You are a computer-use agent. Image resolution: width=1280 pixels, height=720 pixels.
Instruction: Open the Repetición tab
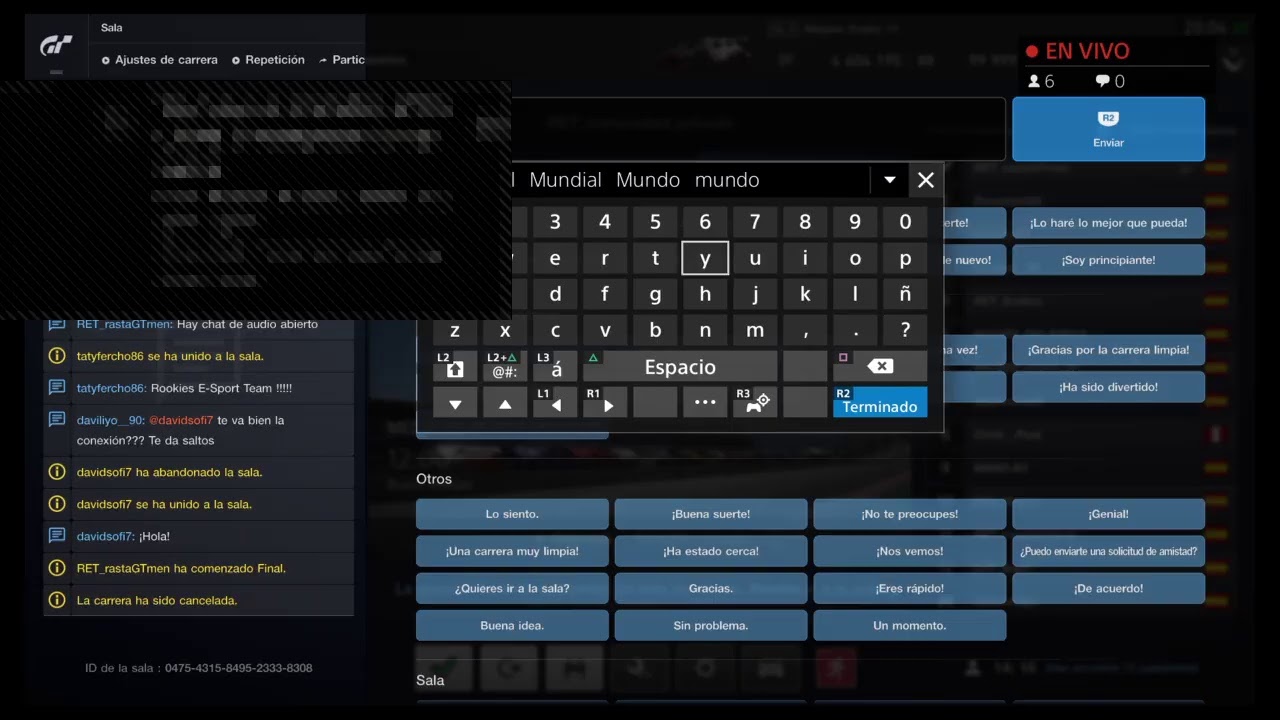click(x=268, y=60)
